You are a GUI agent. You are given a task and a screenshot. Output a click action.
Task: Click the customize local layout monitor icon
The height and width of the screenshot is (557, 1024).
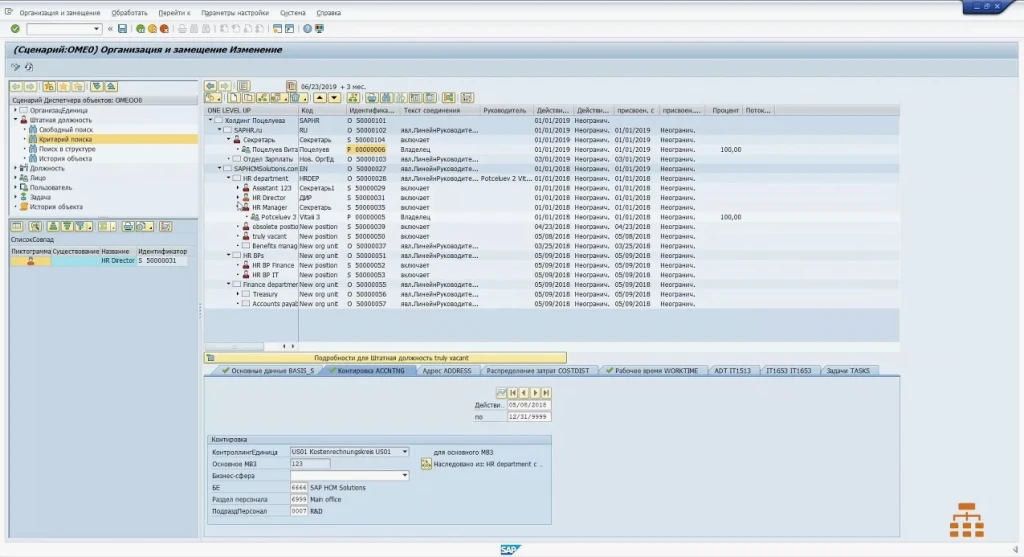[319, 29]
